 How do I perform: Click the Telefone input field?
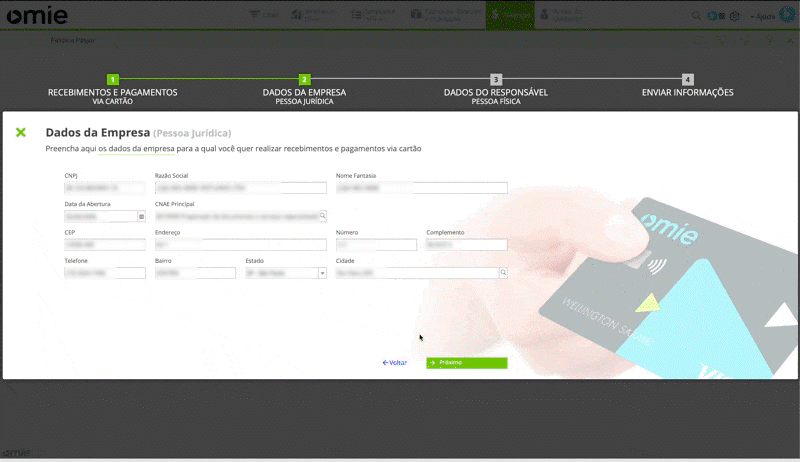[x=105, y=272]
